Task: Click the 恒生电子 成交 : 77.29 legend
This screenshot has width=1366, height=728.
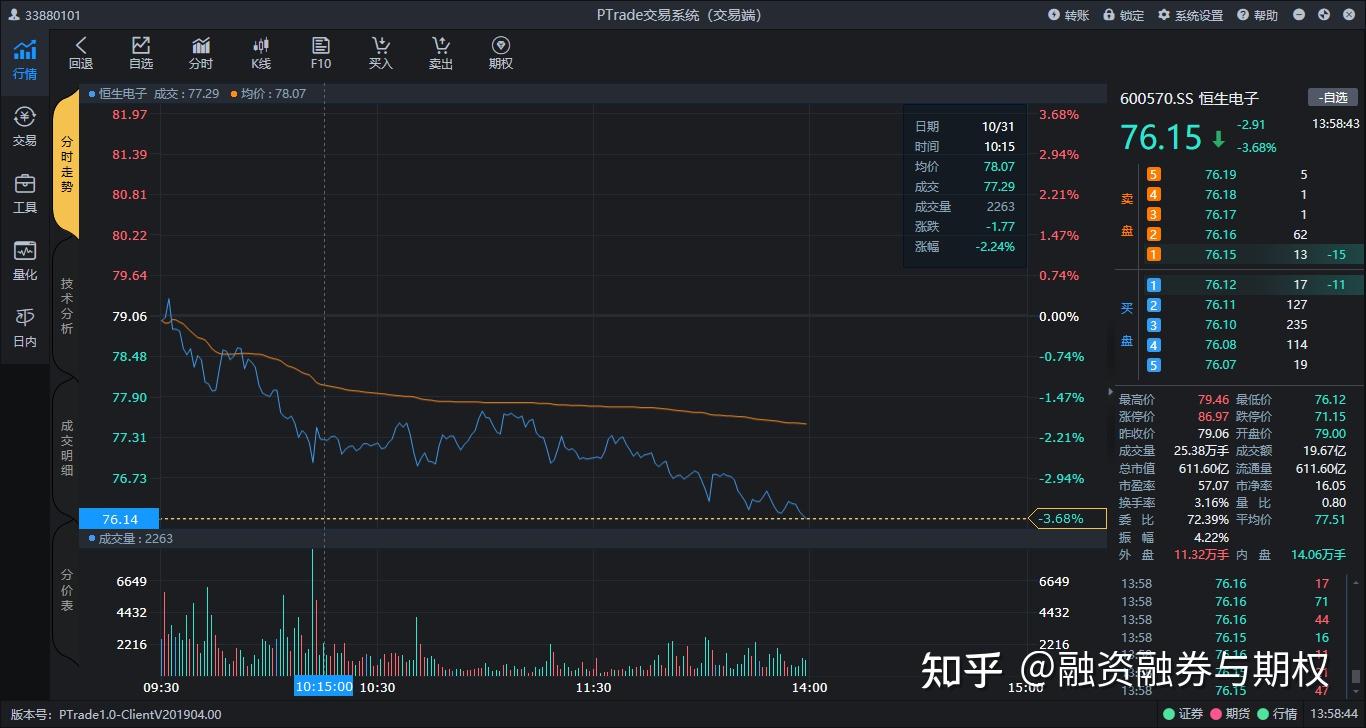Action: coord(153,93)
